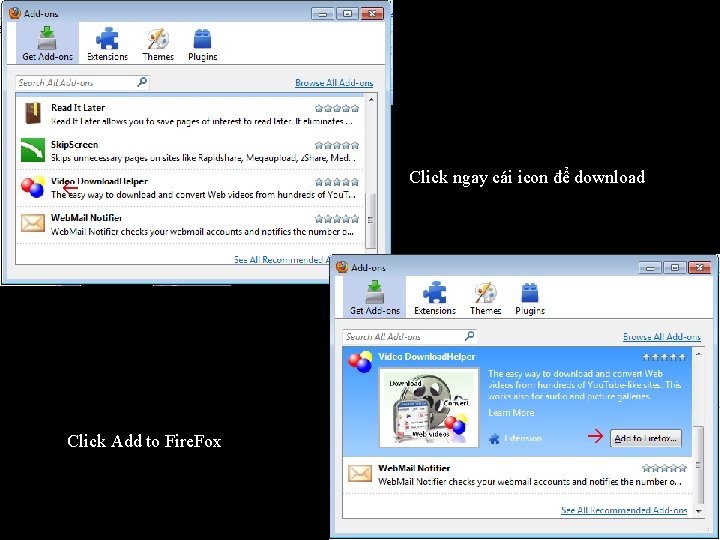Click scrollbar thumb in lower window list

[698, 465]
